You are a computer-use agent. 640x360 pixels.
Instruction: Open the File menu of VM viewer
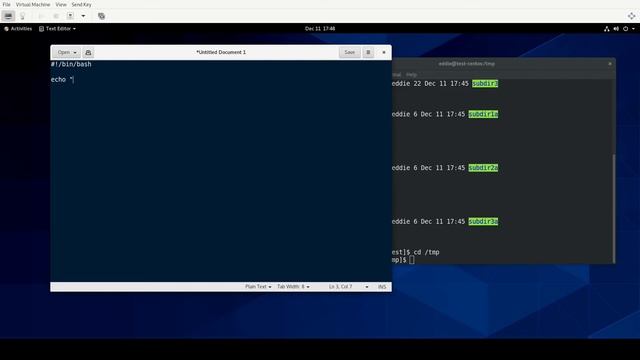7,4
